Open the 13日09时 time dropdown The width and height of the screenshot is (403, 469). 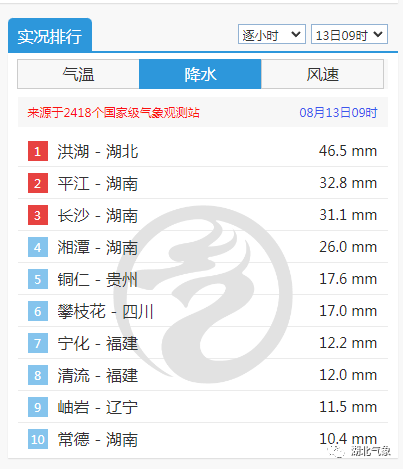pyautogui.click(x=349, y=34)
